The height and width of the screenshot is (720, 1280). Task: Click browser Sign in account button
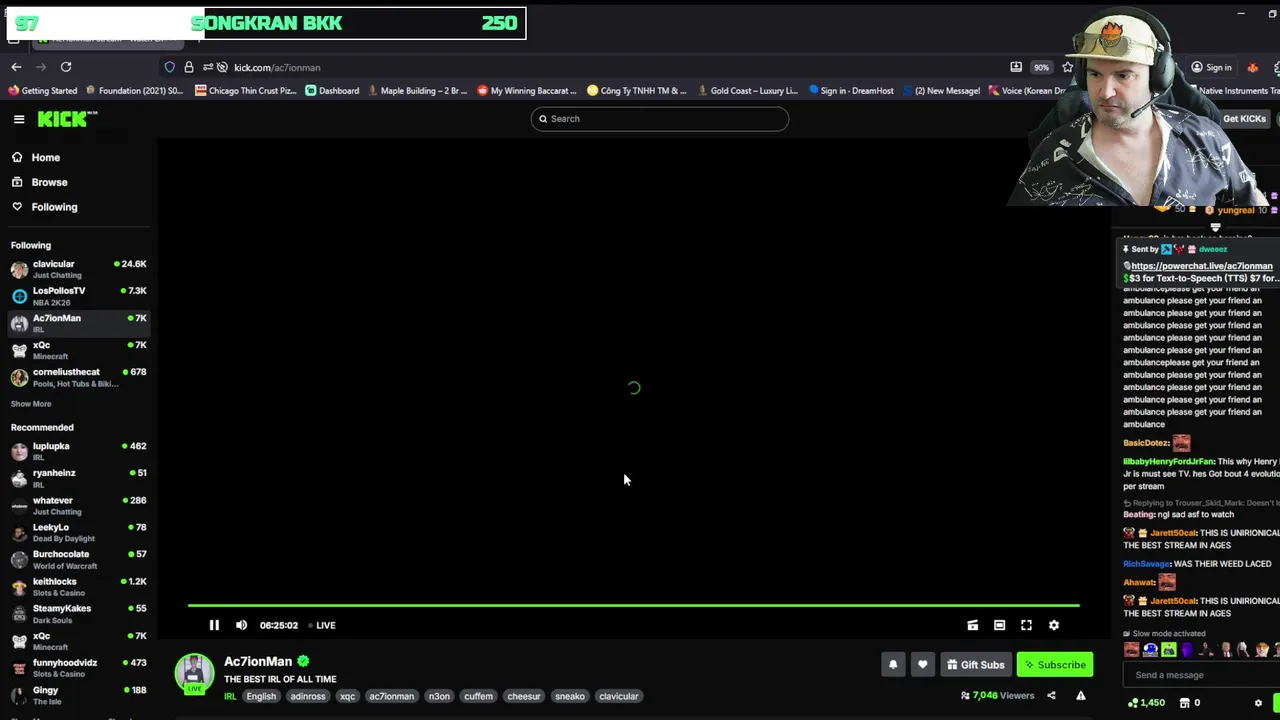[1211, 67]
